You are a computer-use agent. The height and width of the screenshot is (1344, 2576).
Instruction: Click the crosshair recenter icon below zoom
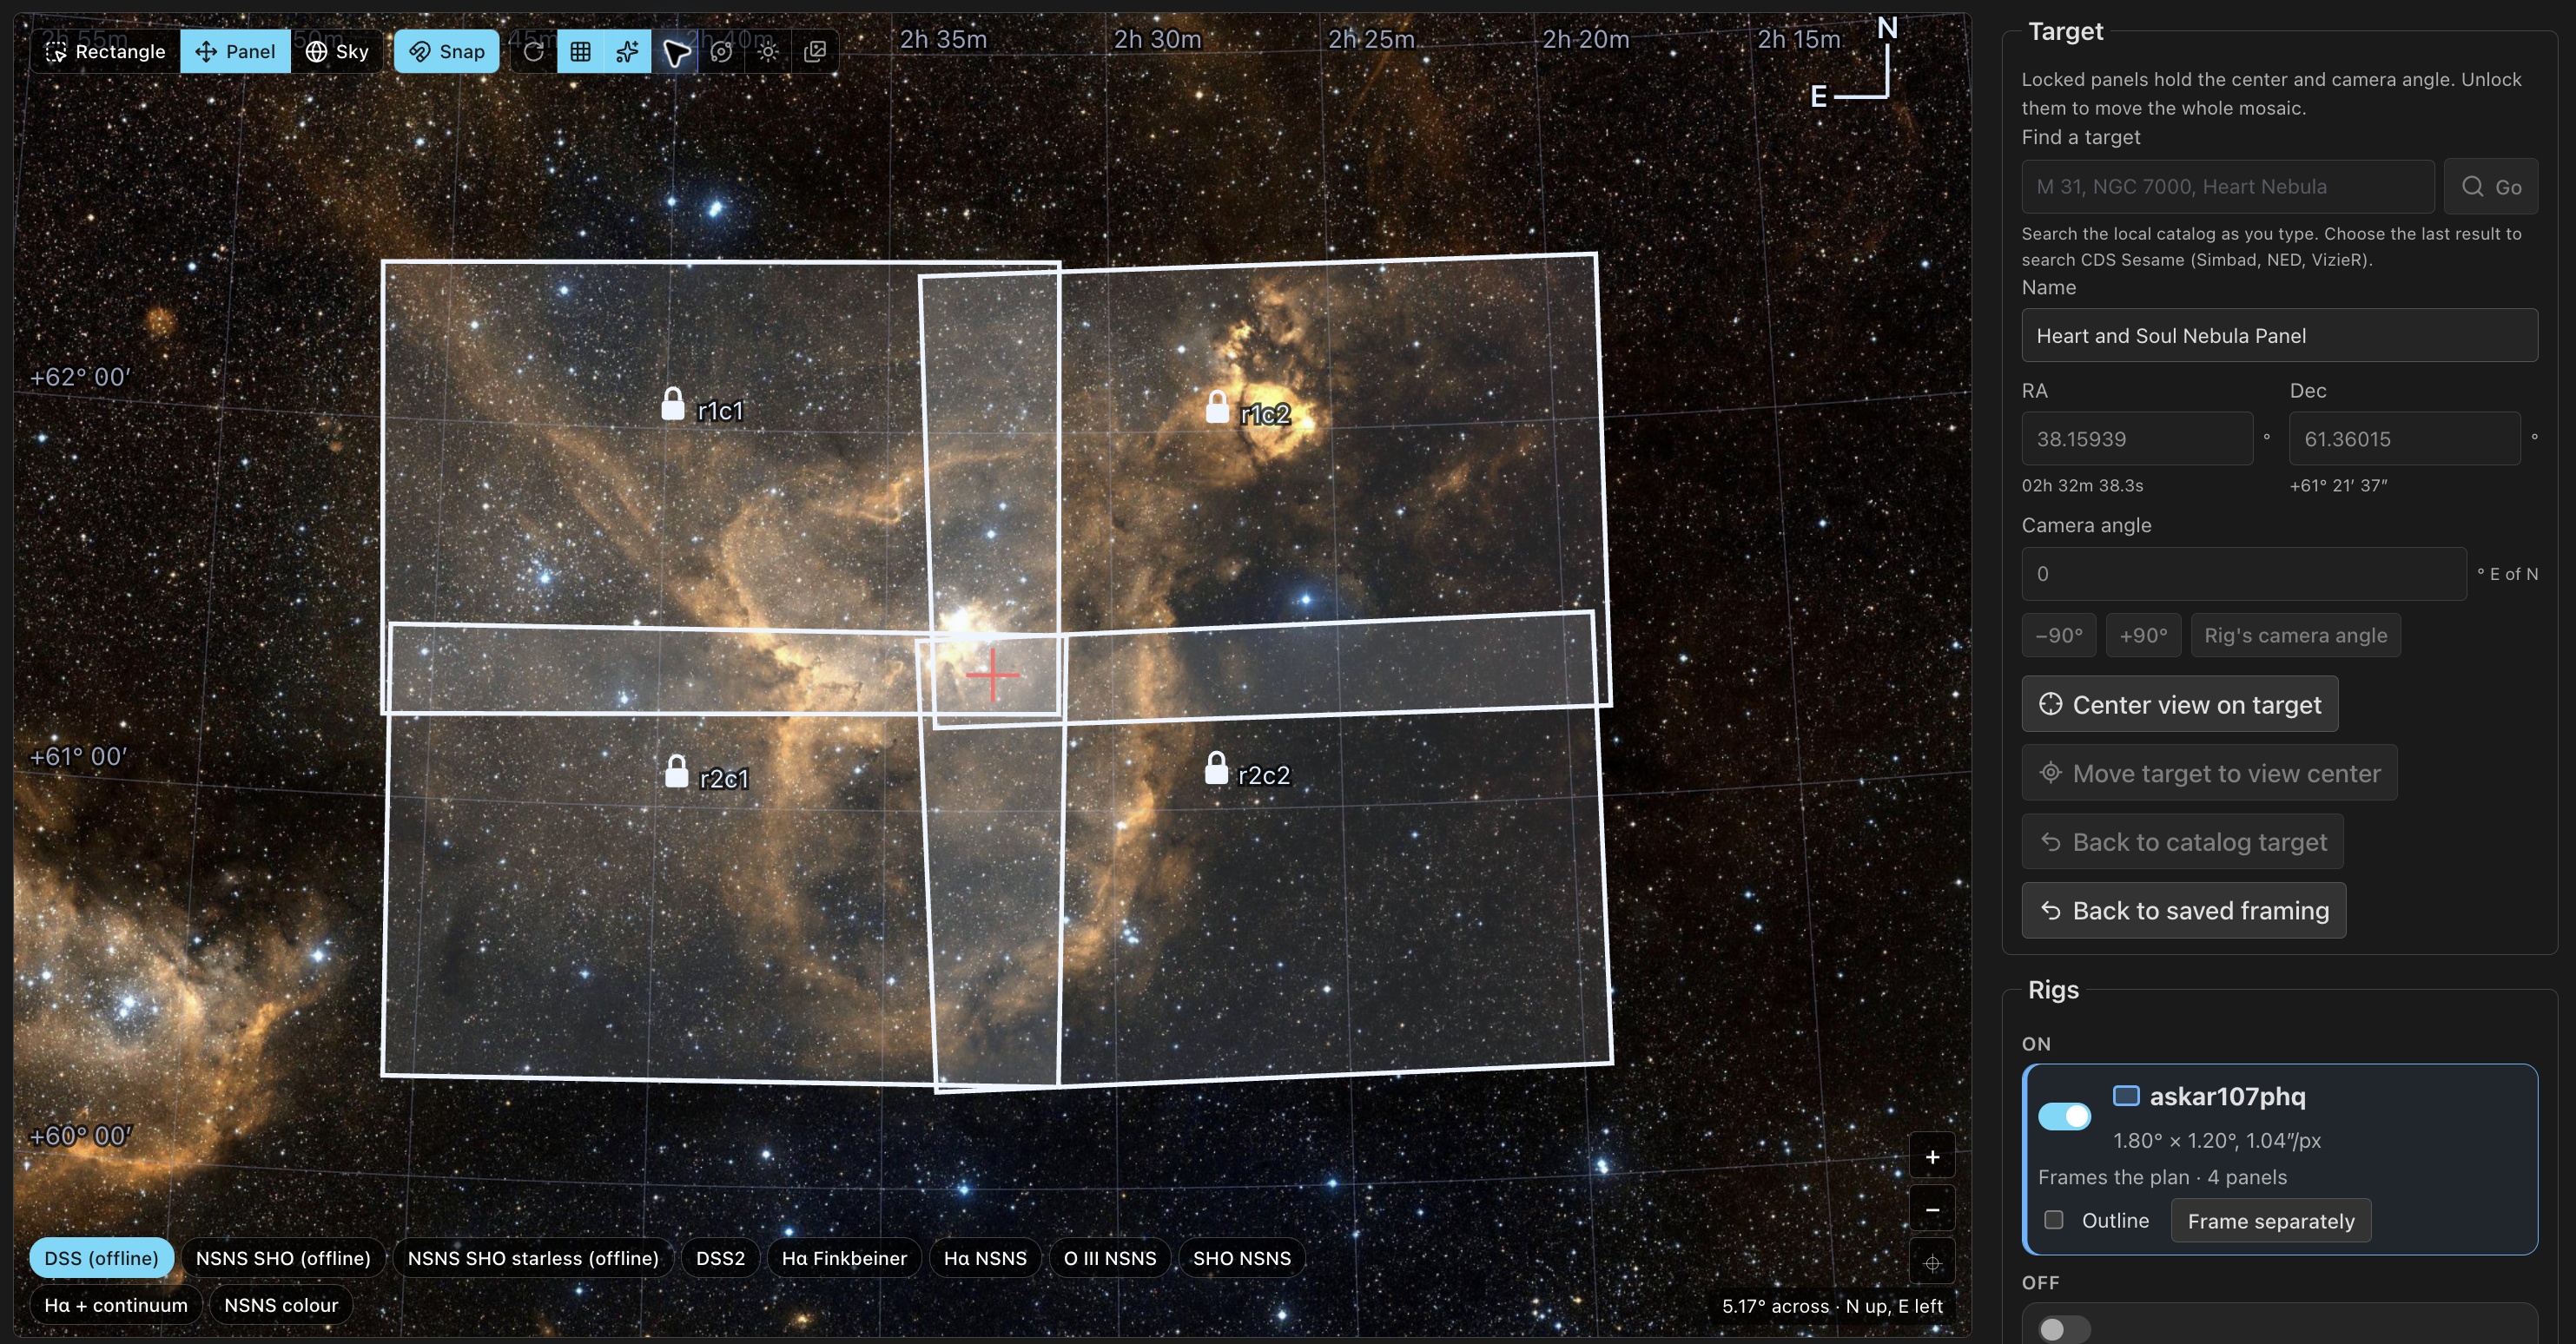tap(1932, 1263)
